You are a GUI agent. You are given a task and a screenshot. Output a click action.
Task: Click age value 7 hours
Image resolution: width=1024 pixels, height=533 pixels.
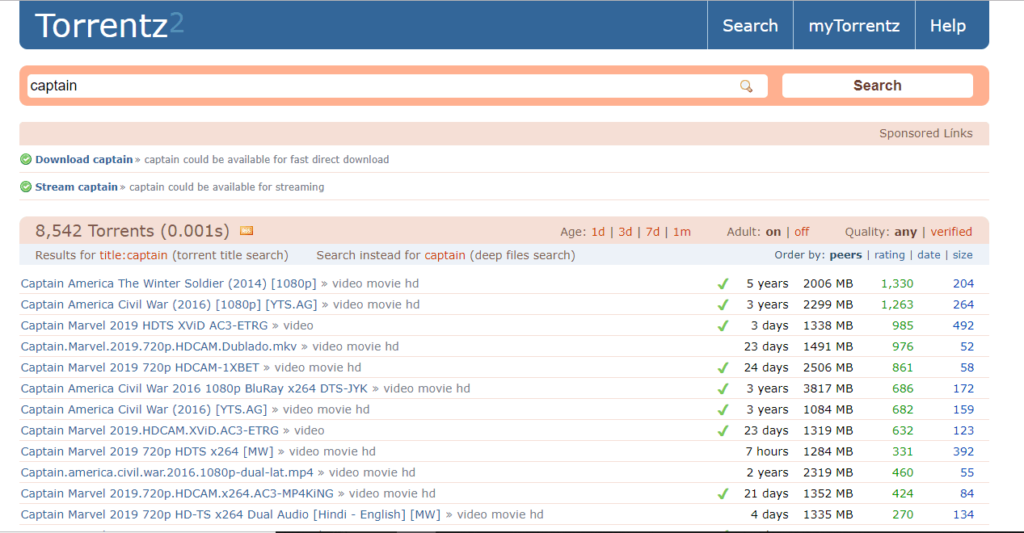767,451
